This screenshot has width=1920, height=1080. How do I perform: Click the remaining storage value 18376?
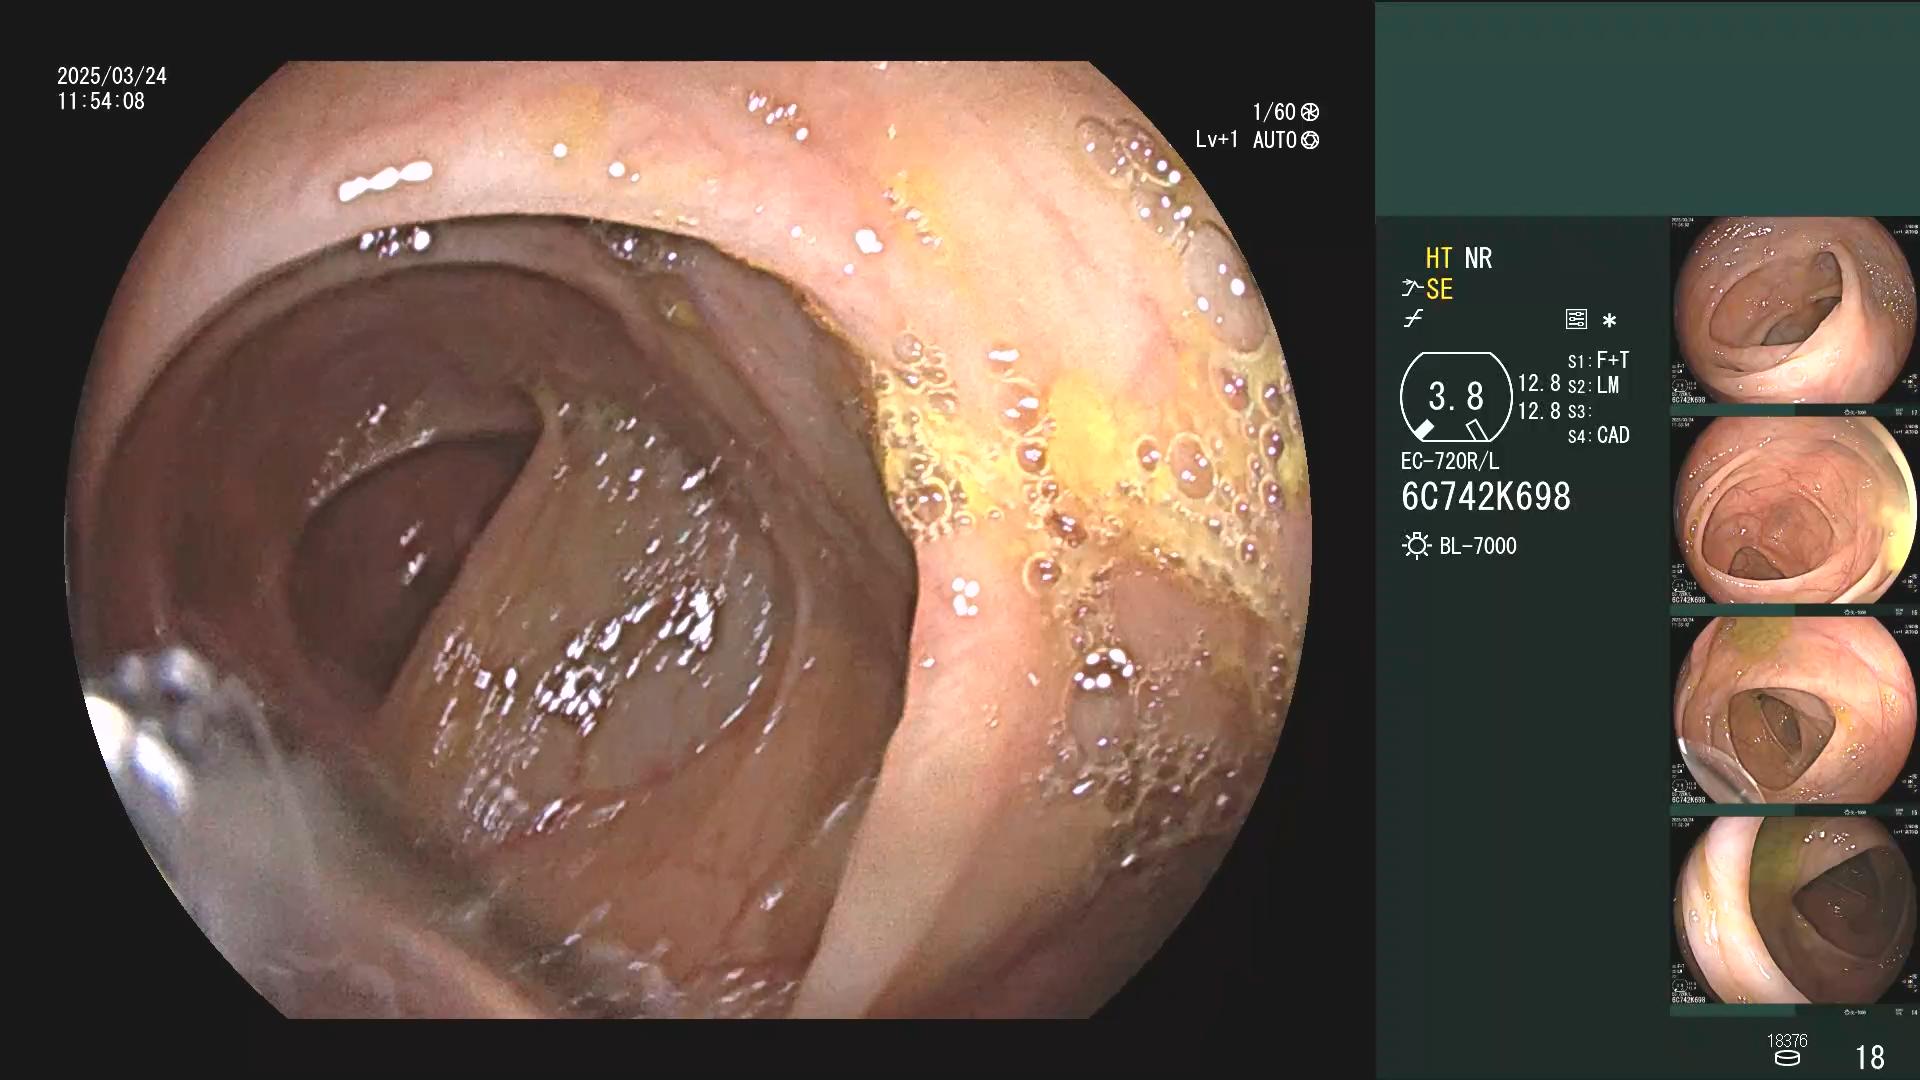(x=1787, y=1041)
